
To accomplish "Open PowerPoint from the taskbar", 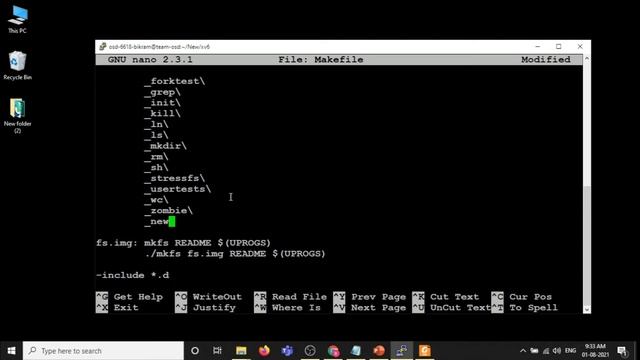I will (379, 351).
